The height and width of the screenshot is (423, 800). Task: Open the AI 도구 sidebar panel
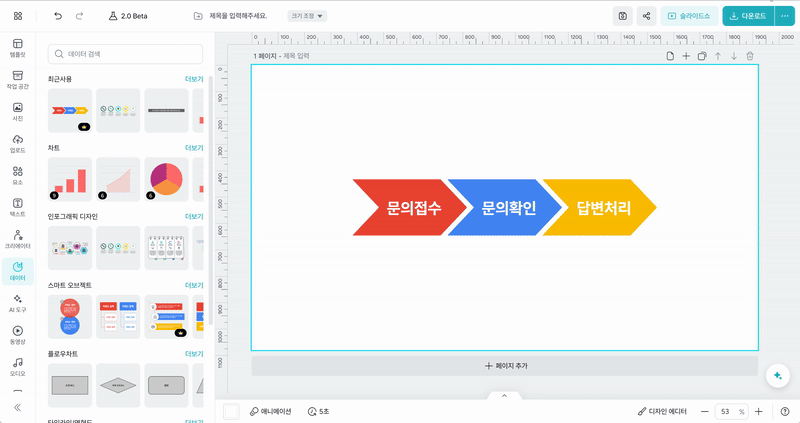[17, 302]
